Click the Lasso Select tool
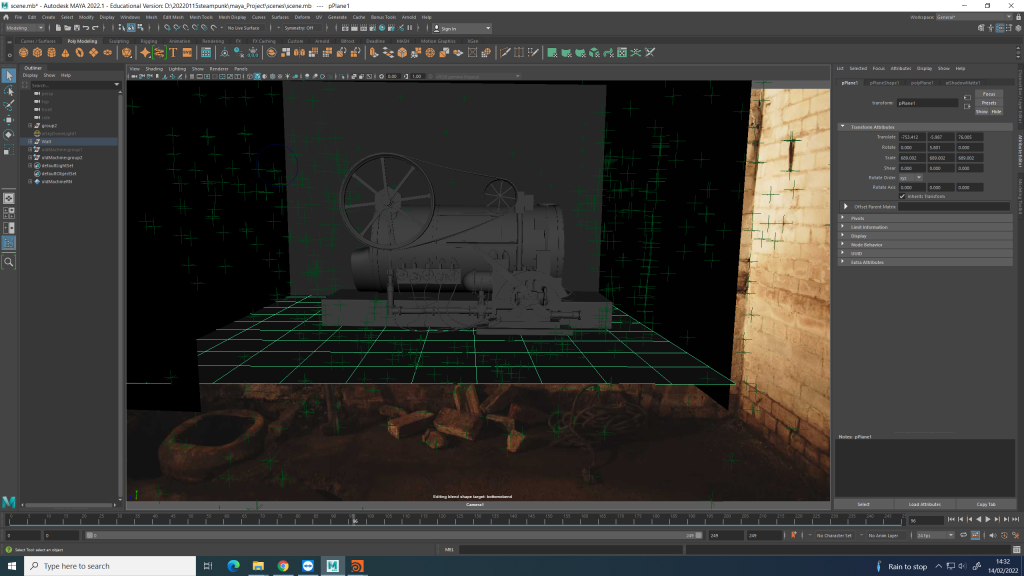 (9, 90)
